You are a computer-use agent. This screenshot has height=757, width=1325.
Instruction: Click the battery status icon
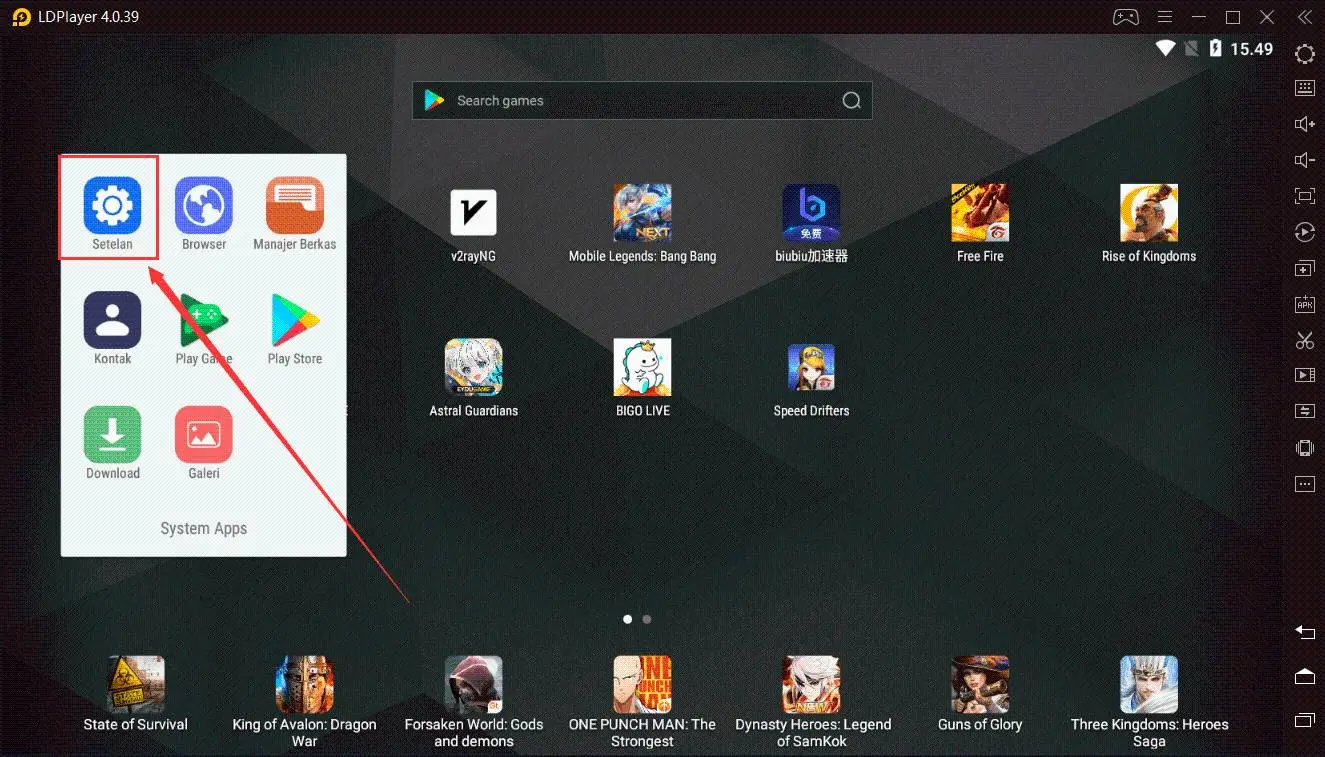[1216, 48]
